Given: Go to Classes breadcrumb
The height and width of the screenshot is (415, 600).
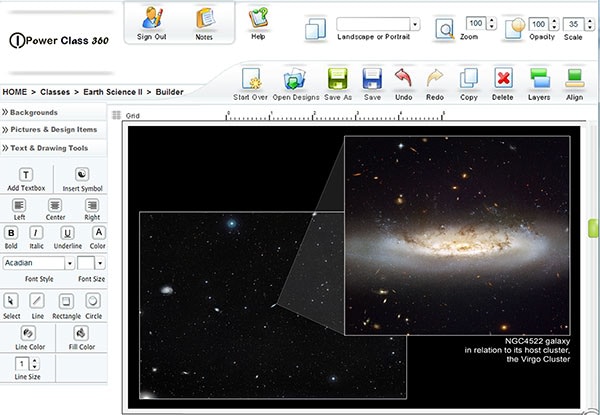Looking at the screenshot, I should point(55,92).
